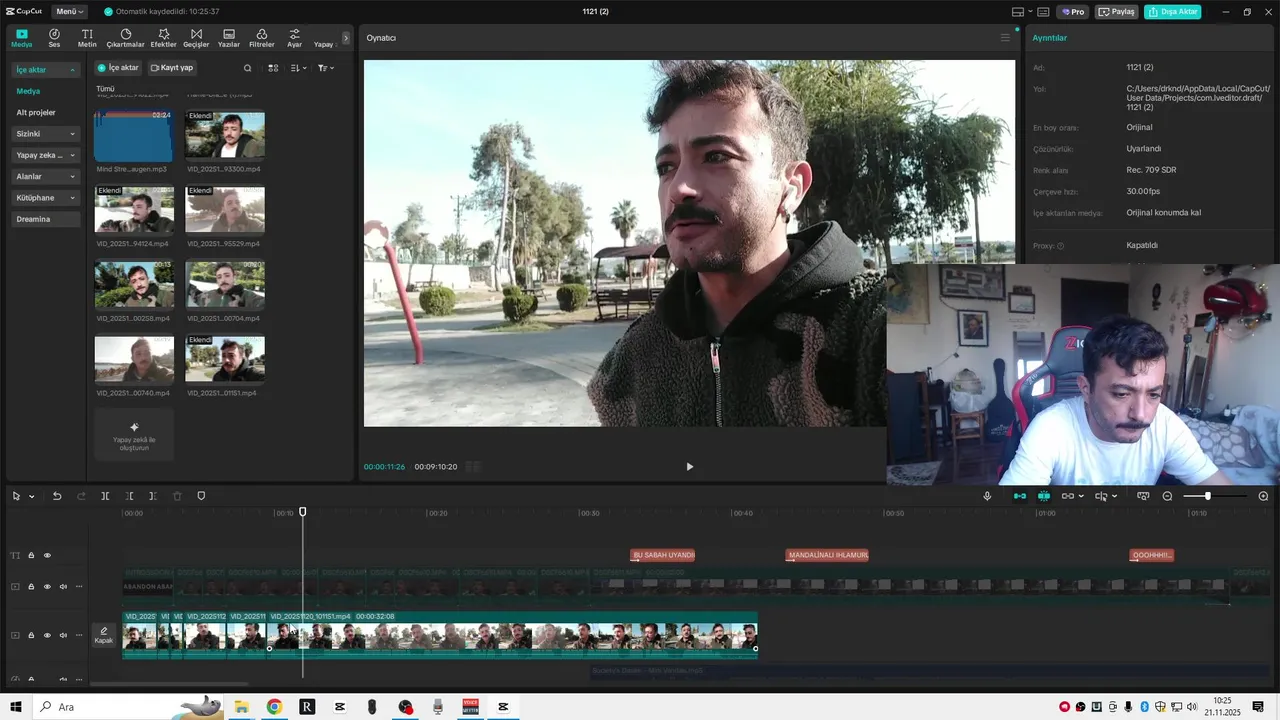Screen dimensions: 1280x720
Task: Open the Metin text tab
Action: pyautogui.click(x=87, y=38)
